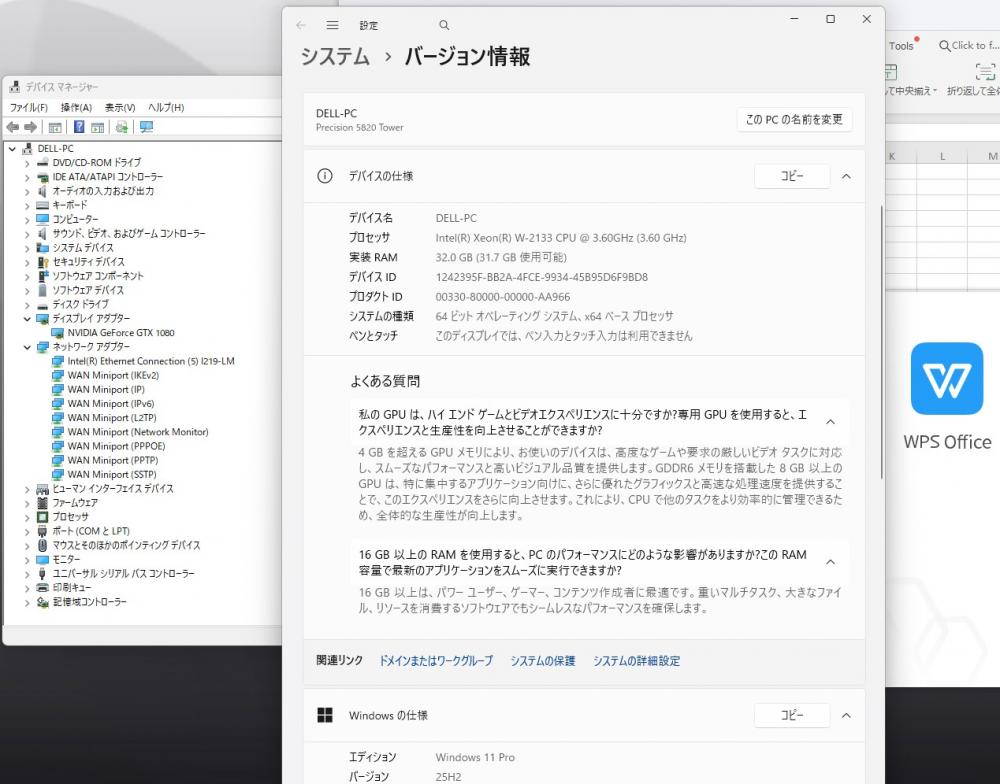Copy device specifications with コピー button

click(791, 176)
